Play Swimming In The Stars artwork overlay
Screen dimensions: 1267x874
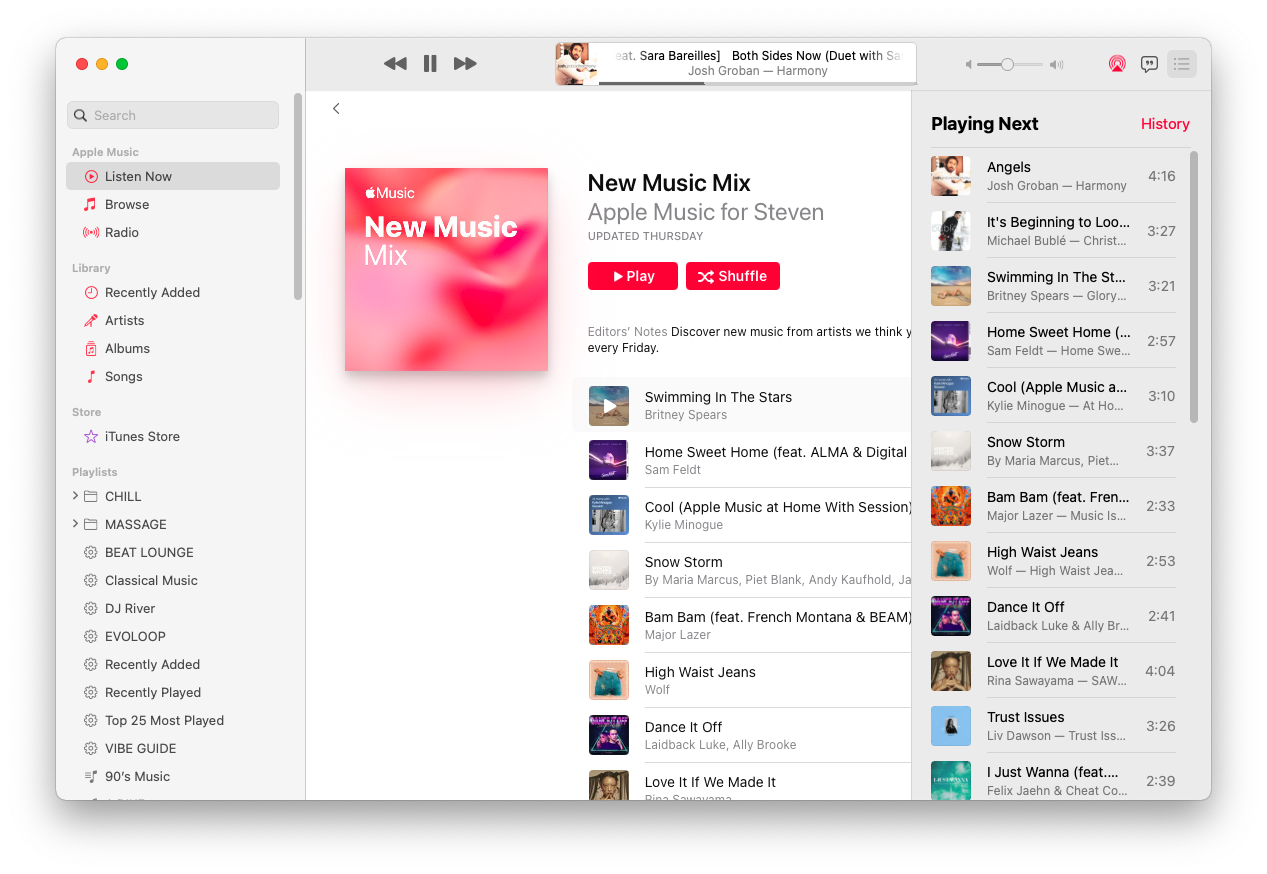(x=609, y=406)
